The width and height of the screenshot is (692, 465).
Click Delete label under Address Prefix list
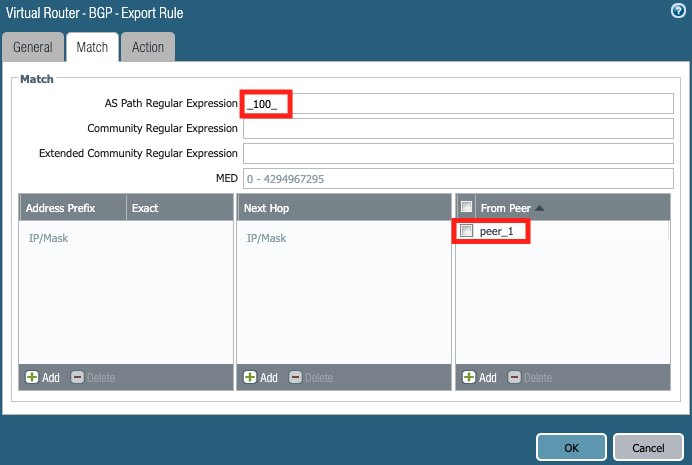tap(101, 378)
